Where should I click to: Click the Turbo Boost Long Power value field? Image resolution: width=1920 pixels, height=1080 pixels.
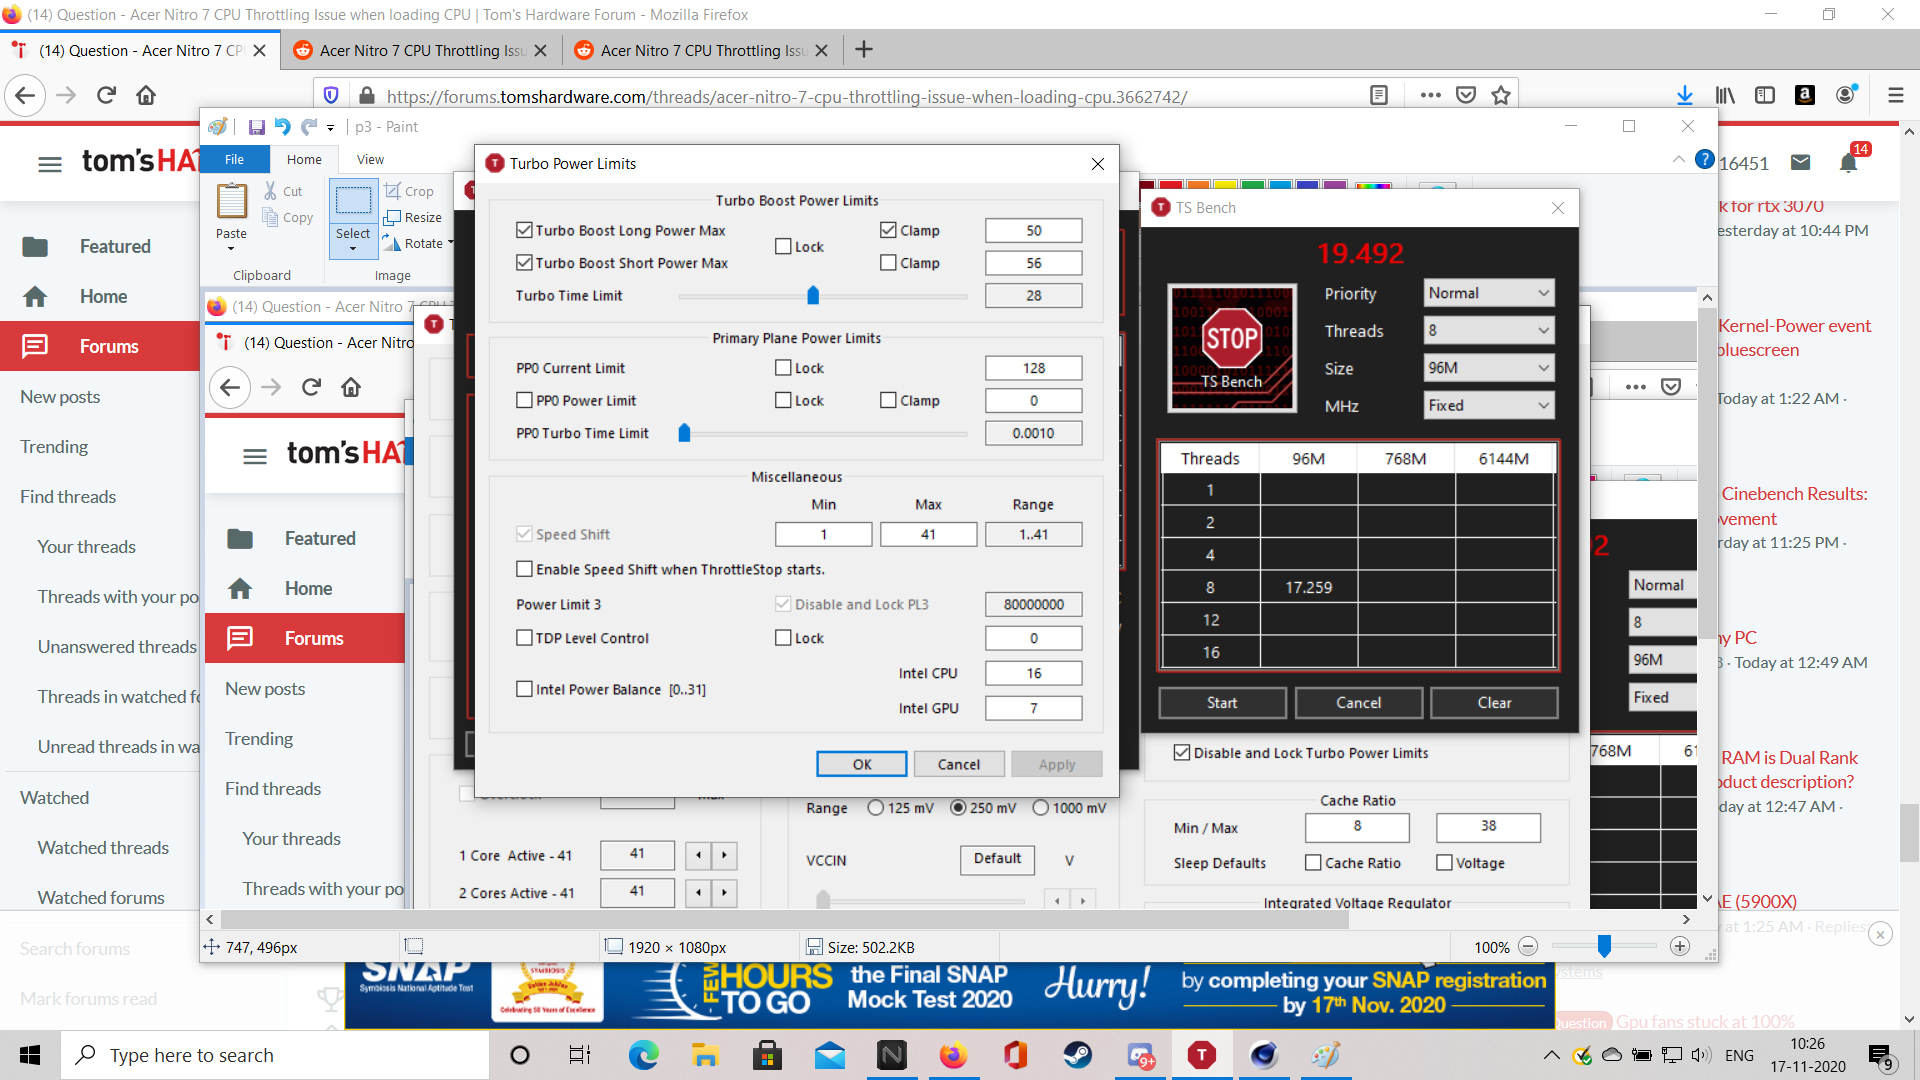pyautogui.click(x=1033, y=230)
